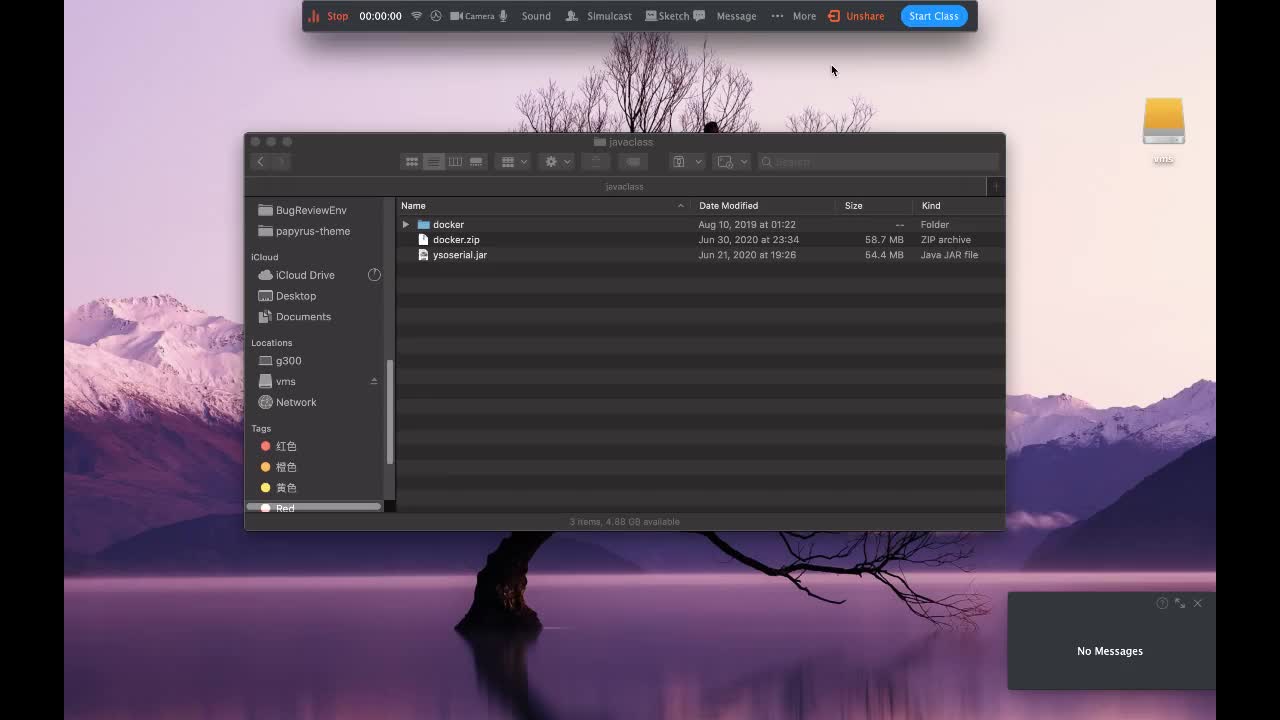Click the circular status icon beside Camera

pos(436,16)
